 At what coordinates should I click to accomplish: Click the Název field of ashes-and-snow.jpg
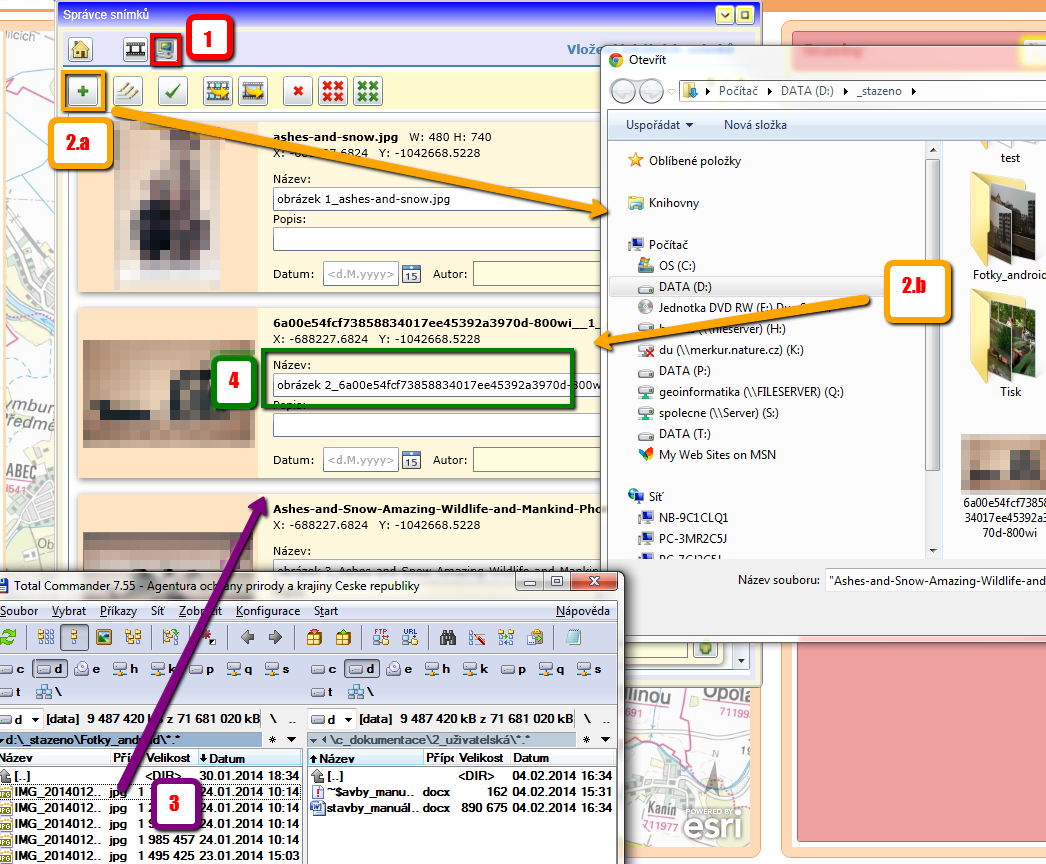pos(436,199)
